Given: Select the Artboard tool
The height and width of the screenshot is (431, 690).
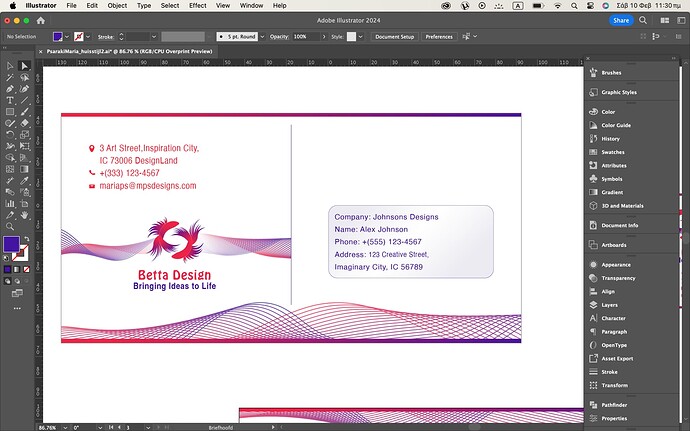Looking at the screenshot, I should 25,203.
